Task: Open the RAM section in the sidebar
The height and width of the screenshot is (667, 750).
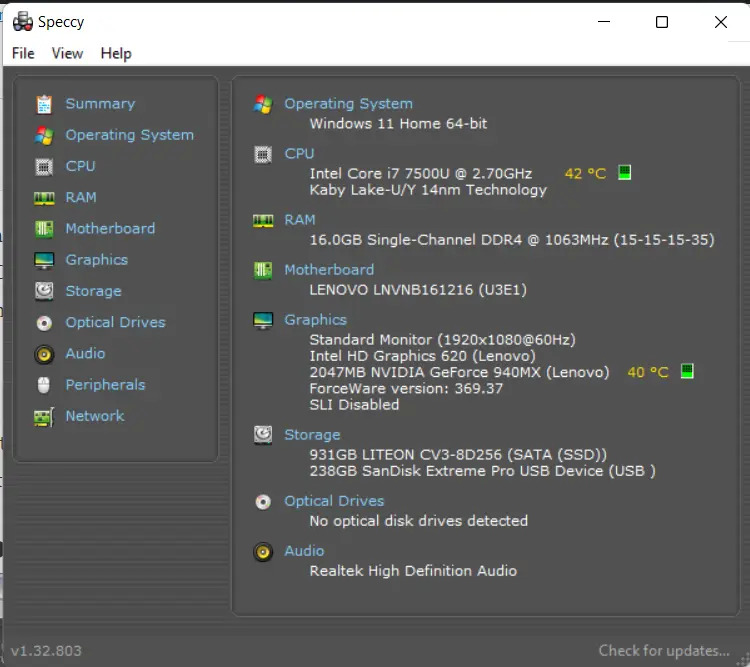Action: click(81, 197)
